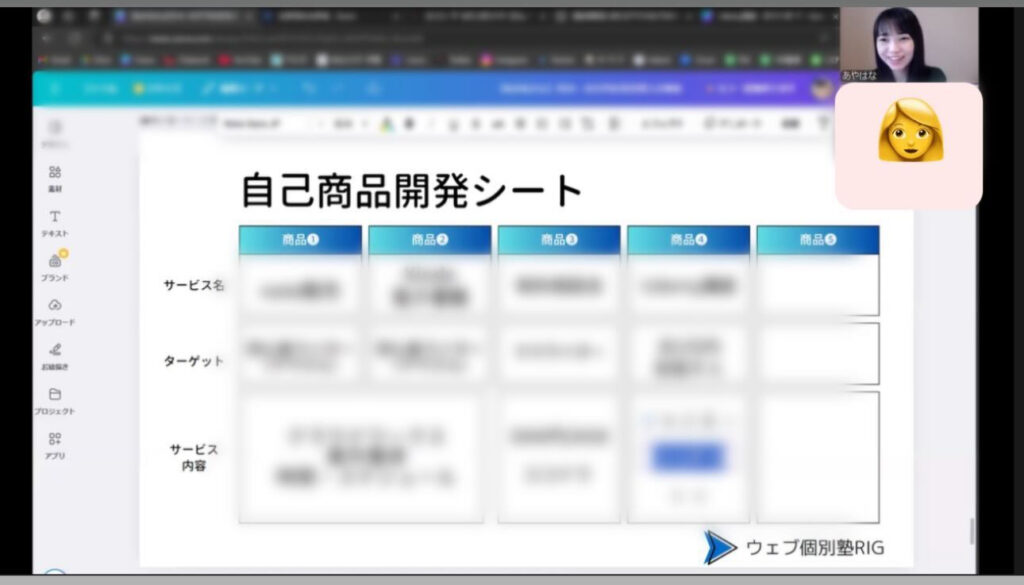Open the 素材 (Elements) sidebar panel

55,177
